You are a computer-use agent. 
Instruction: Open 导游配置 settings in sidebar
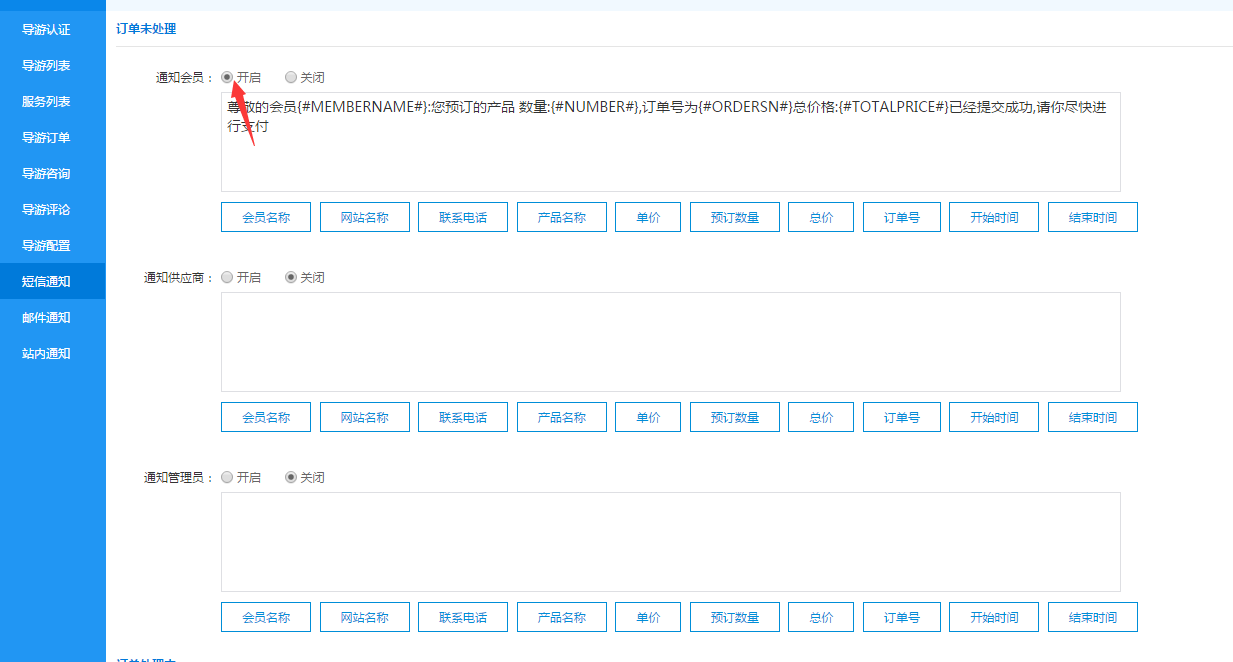pyautogui.click(x=46, y=246)
